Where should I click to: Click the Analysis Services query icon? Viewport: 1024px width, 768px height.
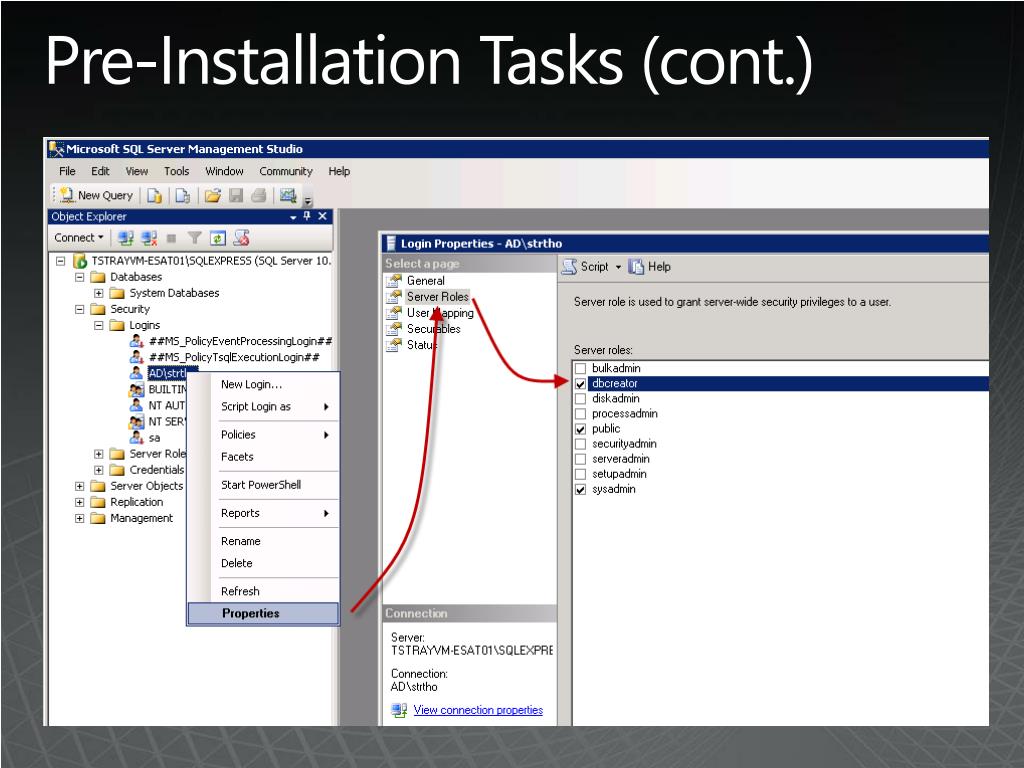(183, 195)
